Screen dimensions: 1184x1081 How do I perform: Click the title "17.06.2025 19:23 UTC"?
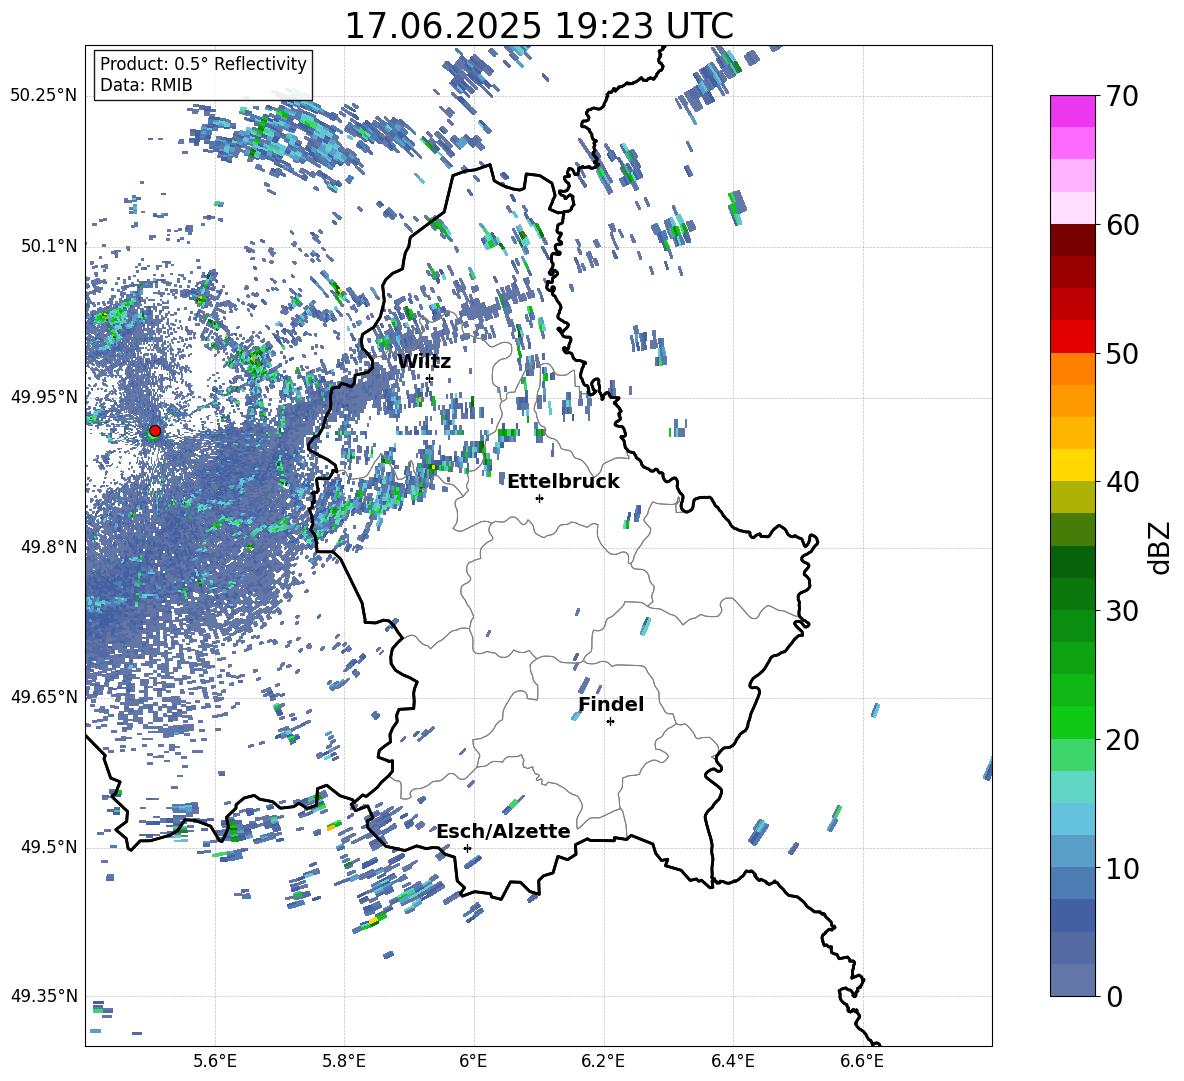click(x=539, y=26)
